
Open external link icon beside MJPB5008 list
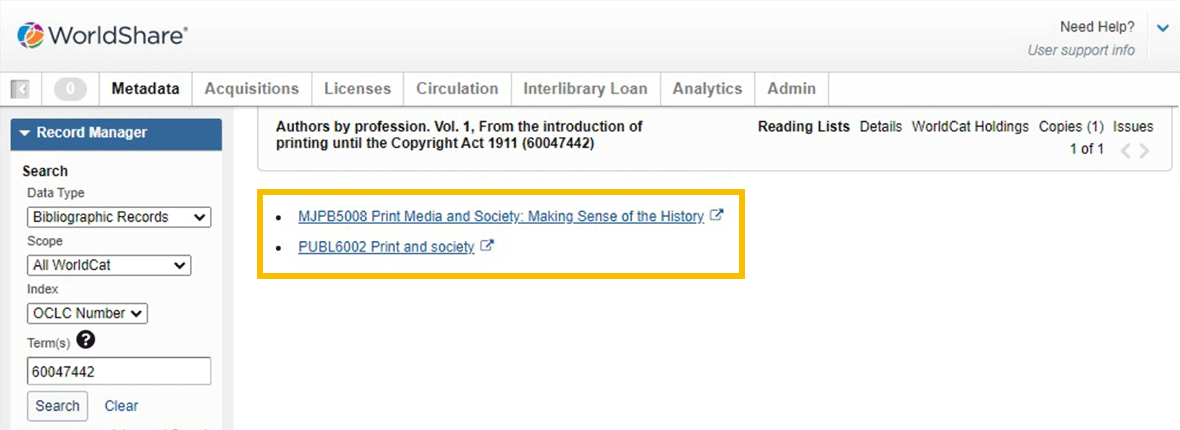[x=717, y=215]
